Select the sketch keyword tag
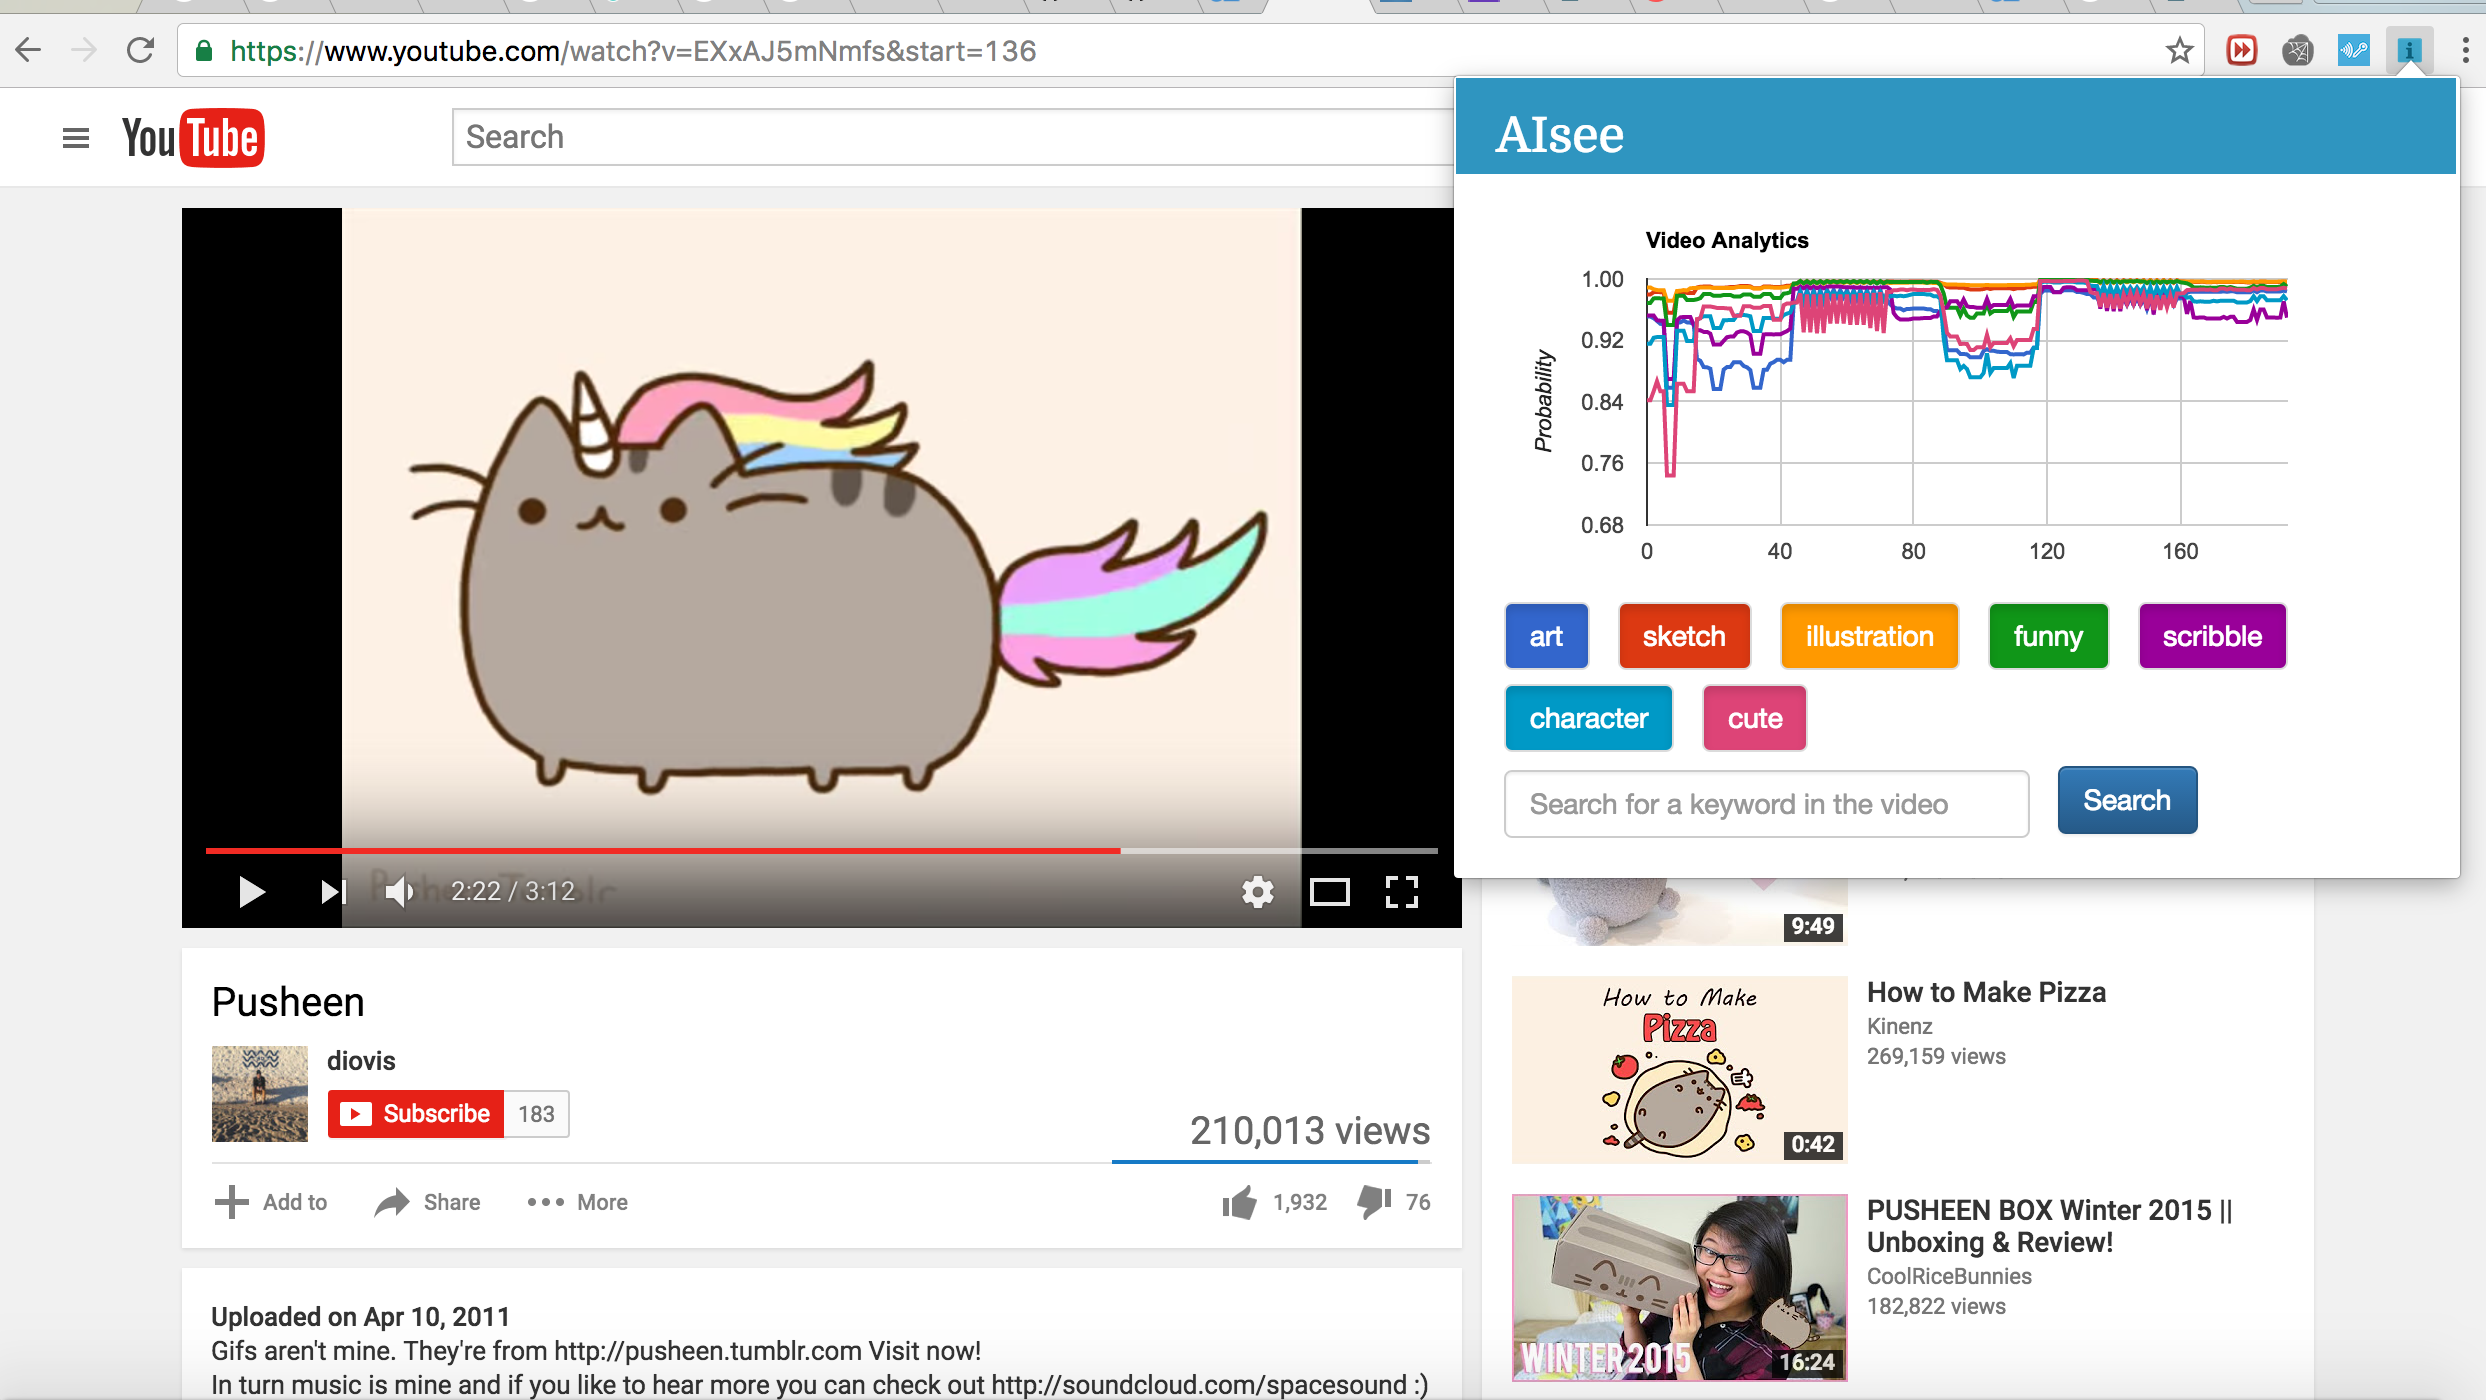This screenshot has height=1400, width=2486. coord(1684,636)
